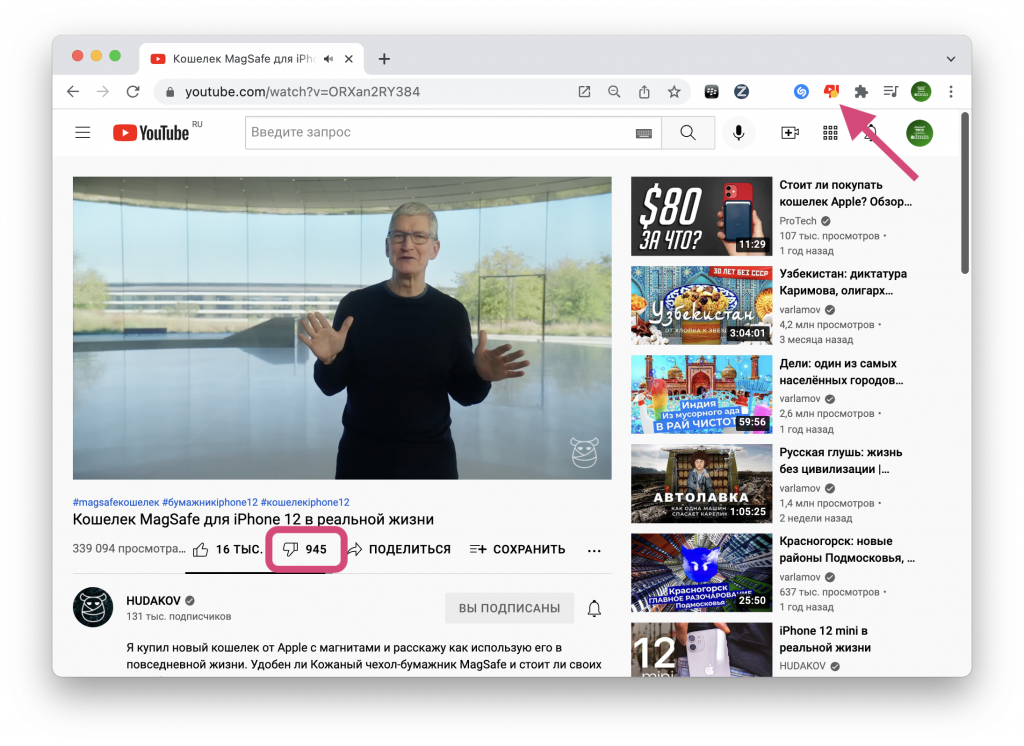
Task: Click the share icon in address bar
Action: coord(644,92)
